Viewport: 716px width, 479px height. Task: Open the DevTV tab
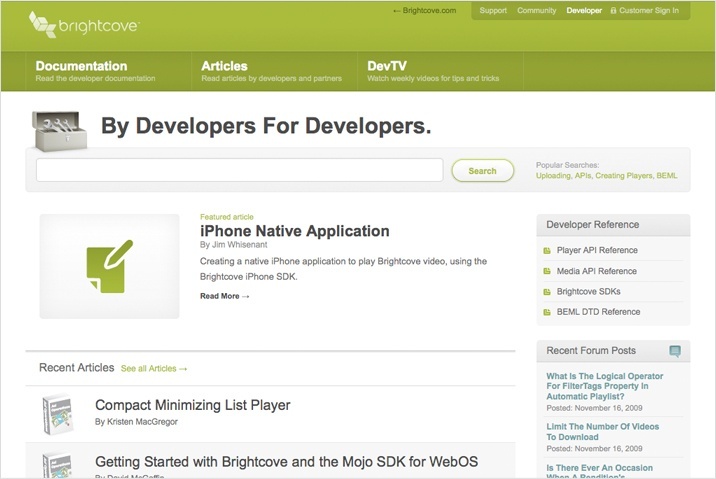[x=440, y=71]
